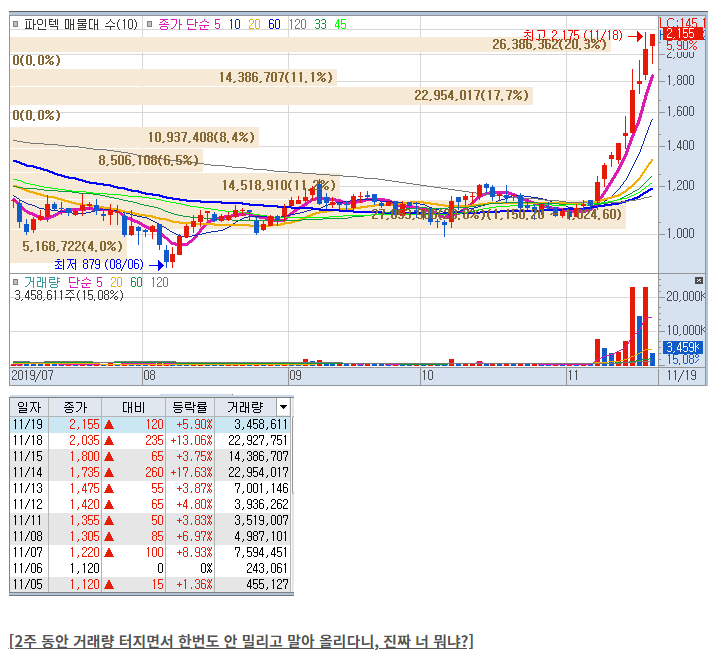The image size is (719, 659).
Task: Click the moving average period 33
Action: [x=321, y=24]
